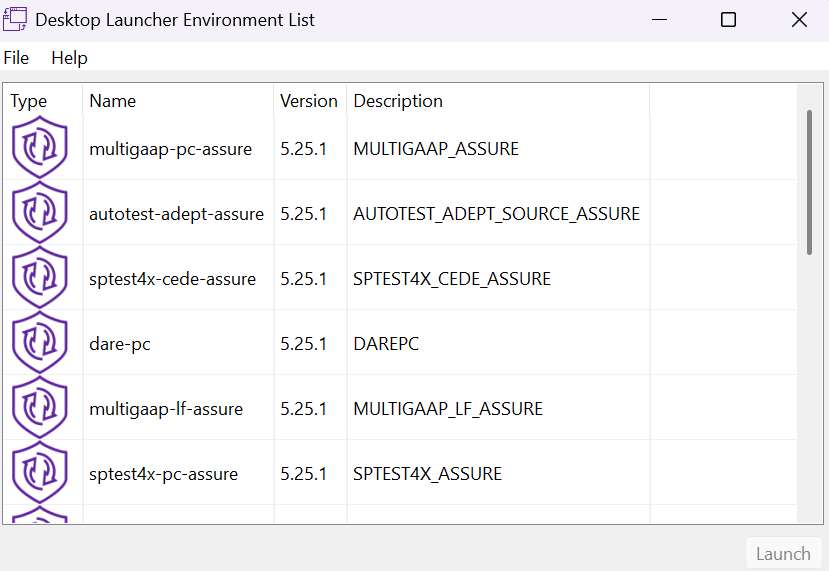Select the dare-pc environment name

click(x=120, y=344)
